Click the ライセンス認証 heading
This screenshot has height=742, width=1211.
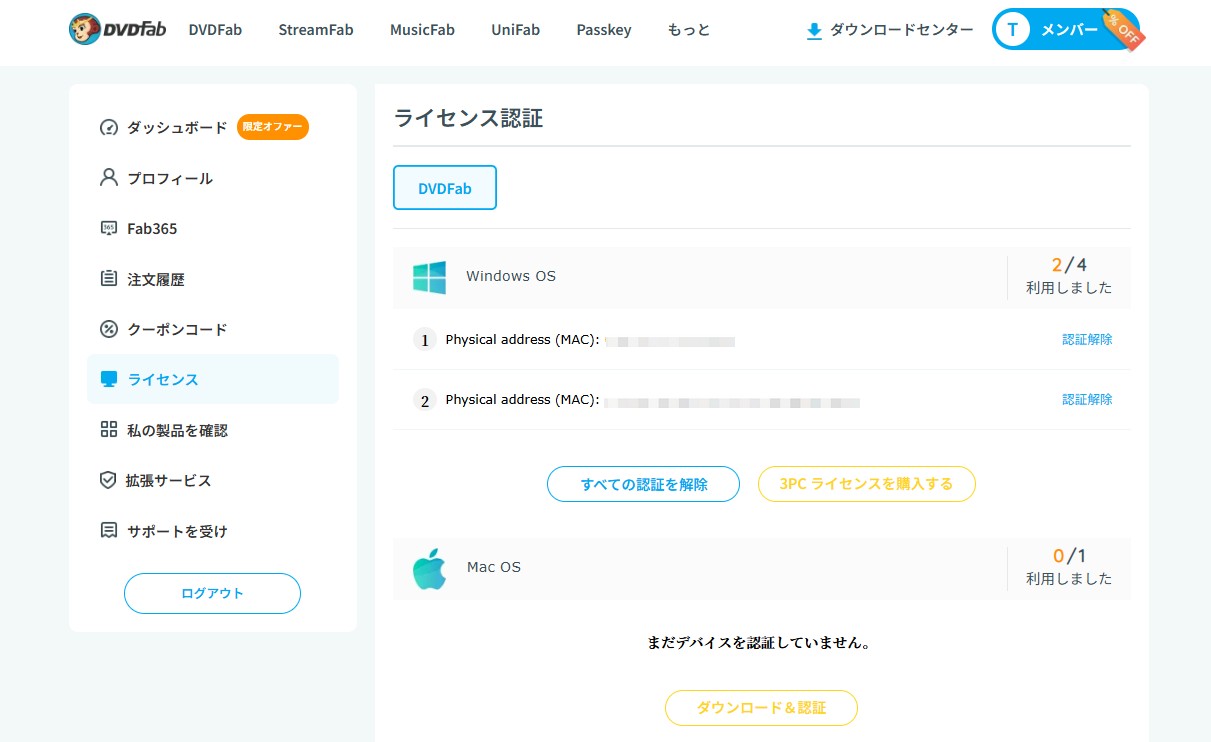tap(468, 118)
